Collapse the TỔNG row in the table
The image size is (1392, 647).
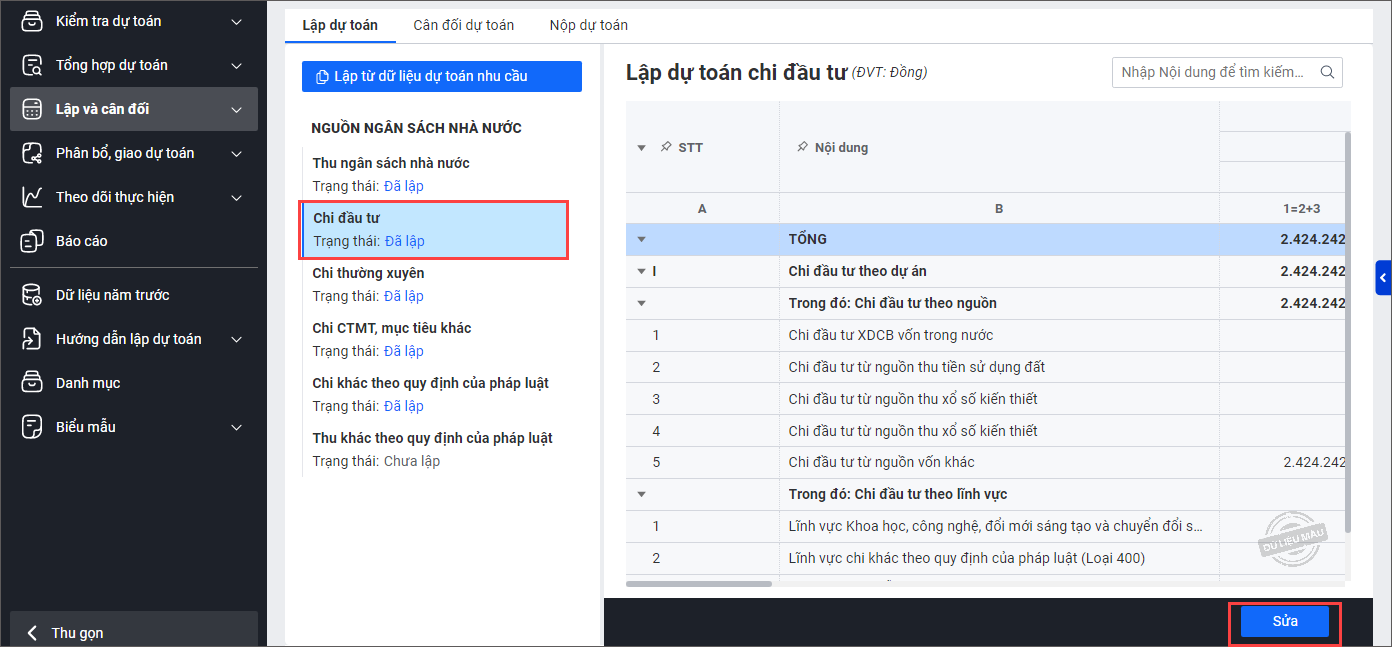(642, 239)
